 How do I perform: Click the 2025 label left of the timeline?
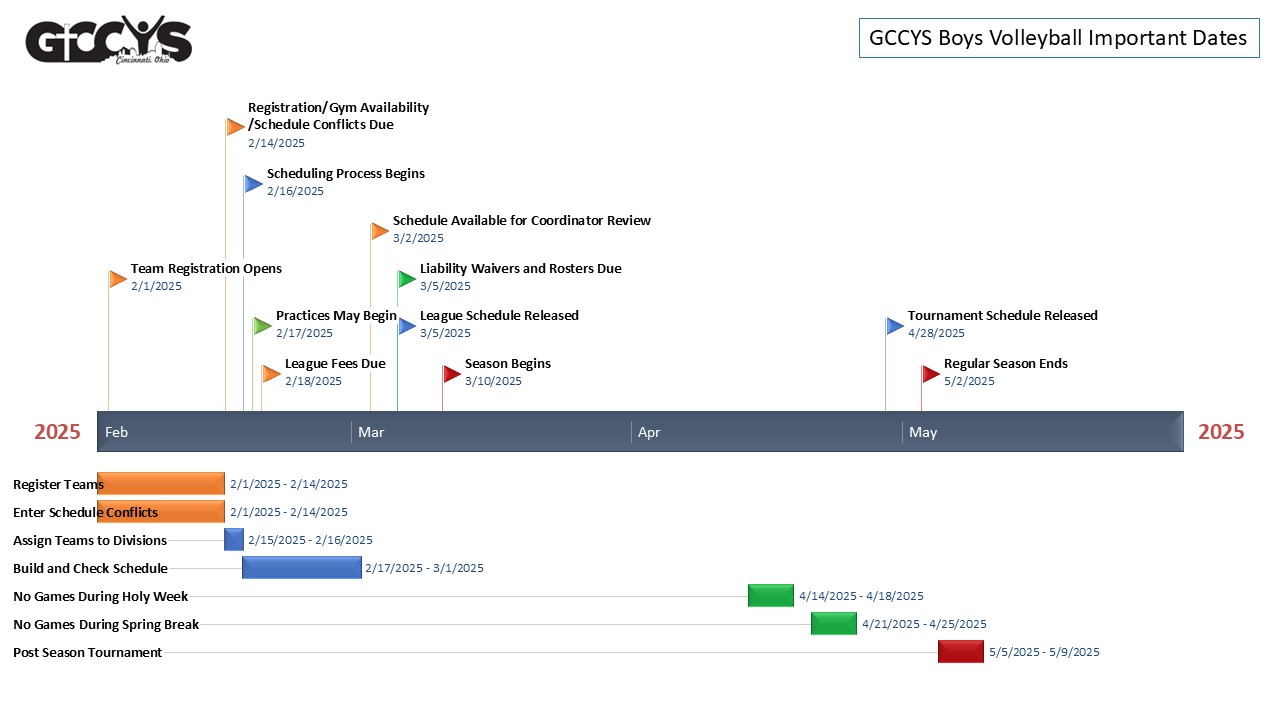click(57, 432)
